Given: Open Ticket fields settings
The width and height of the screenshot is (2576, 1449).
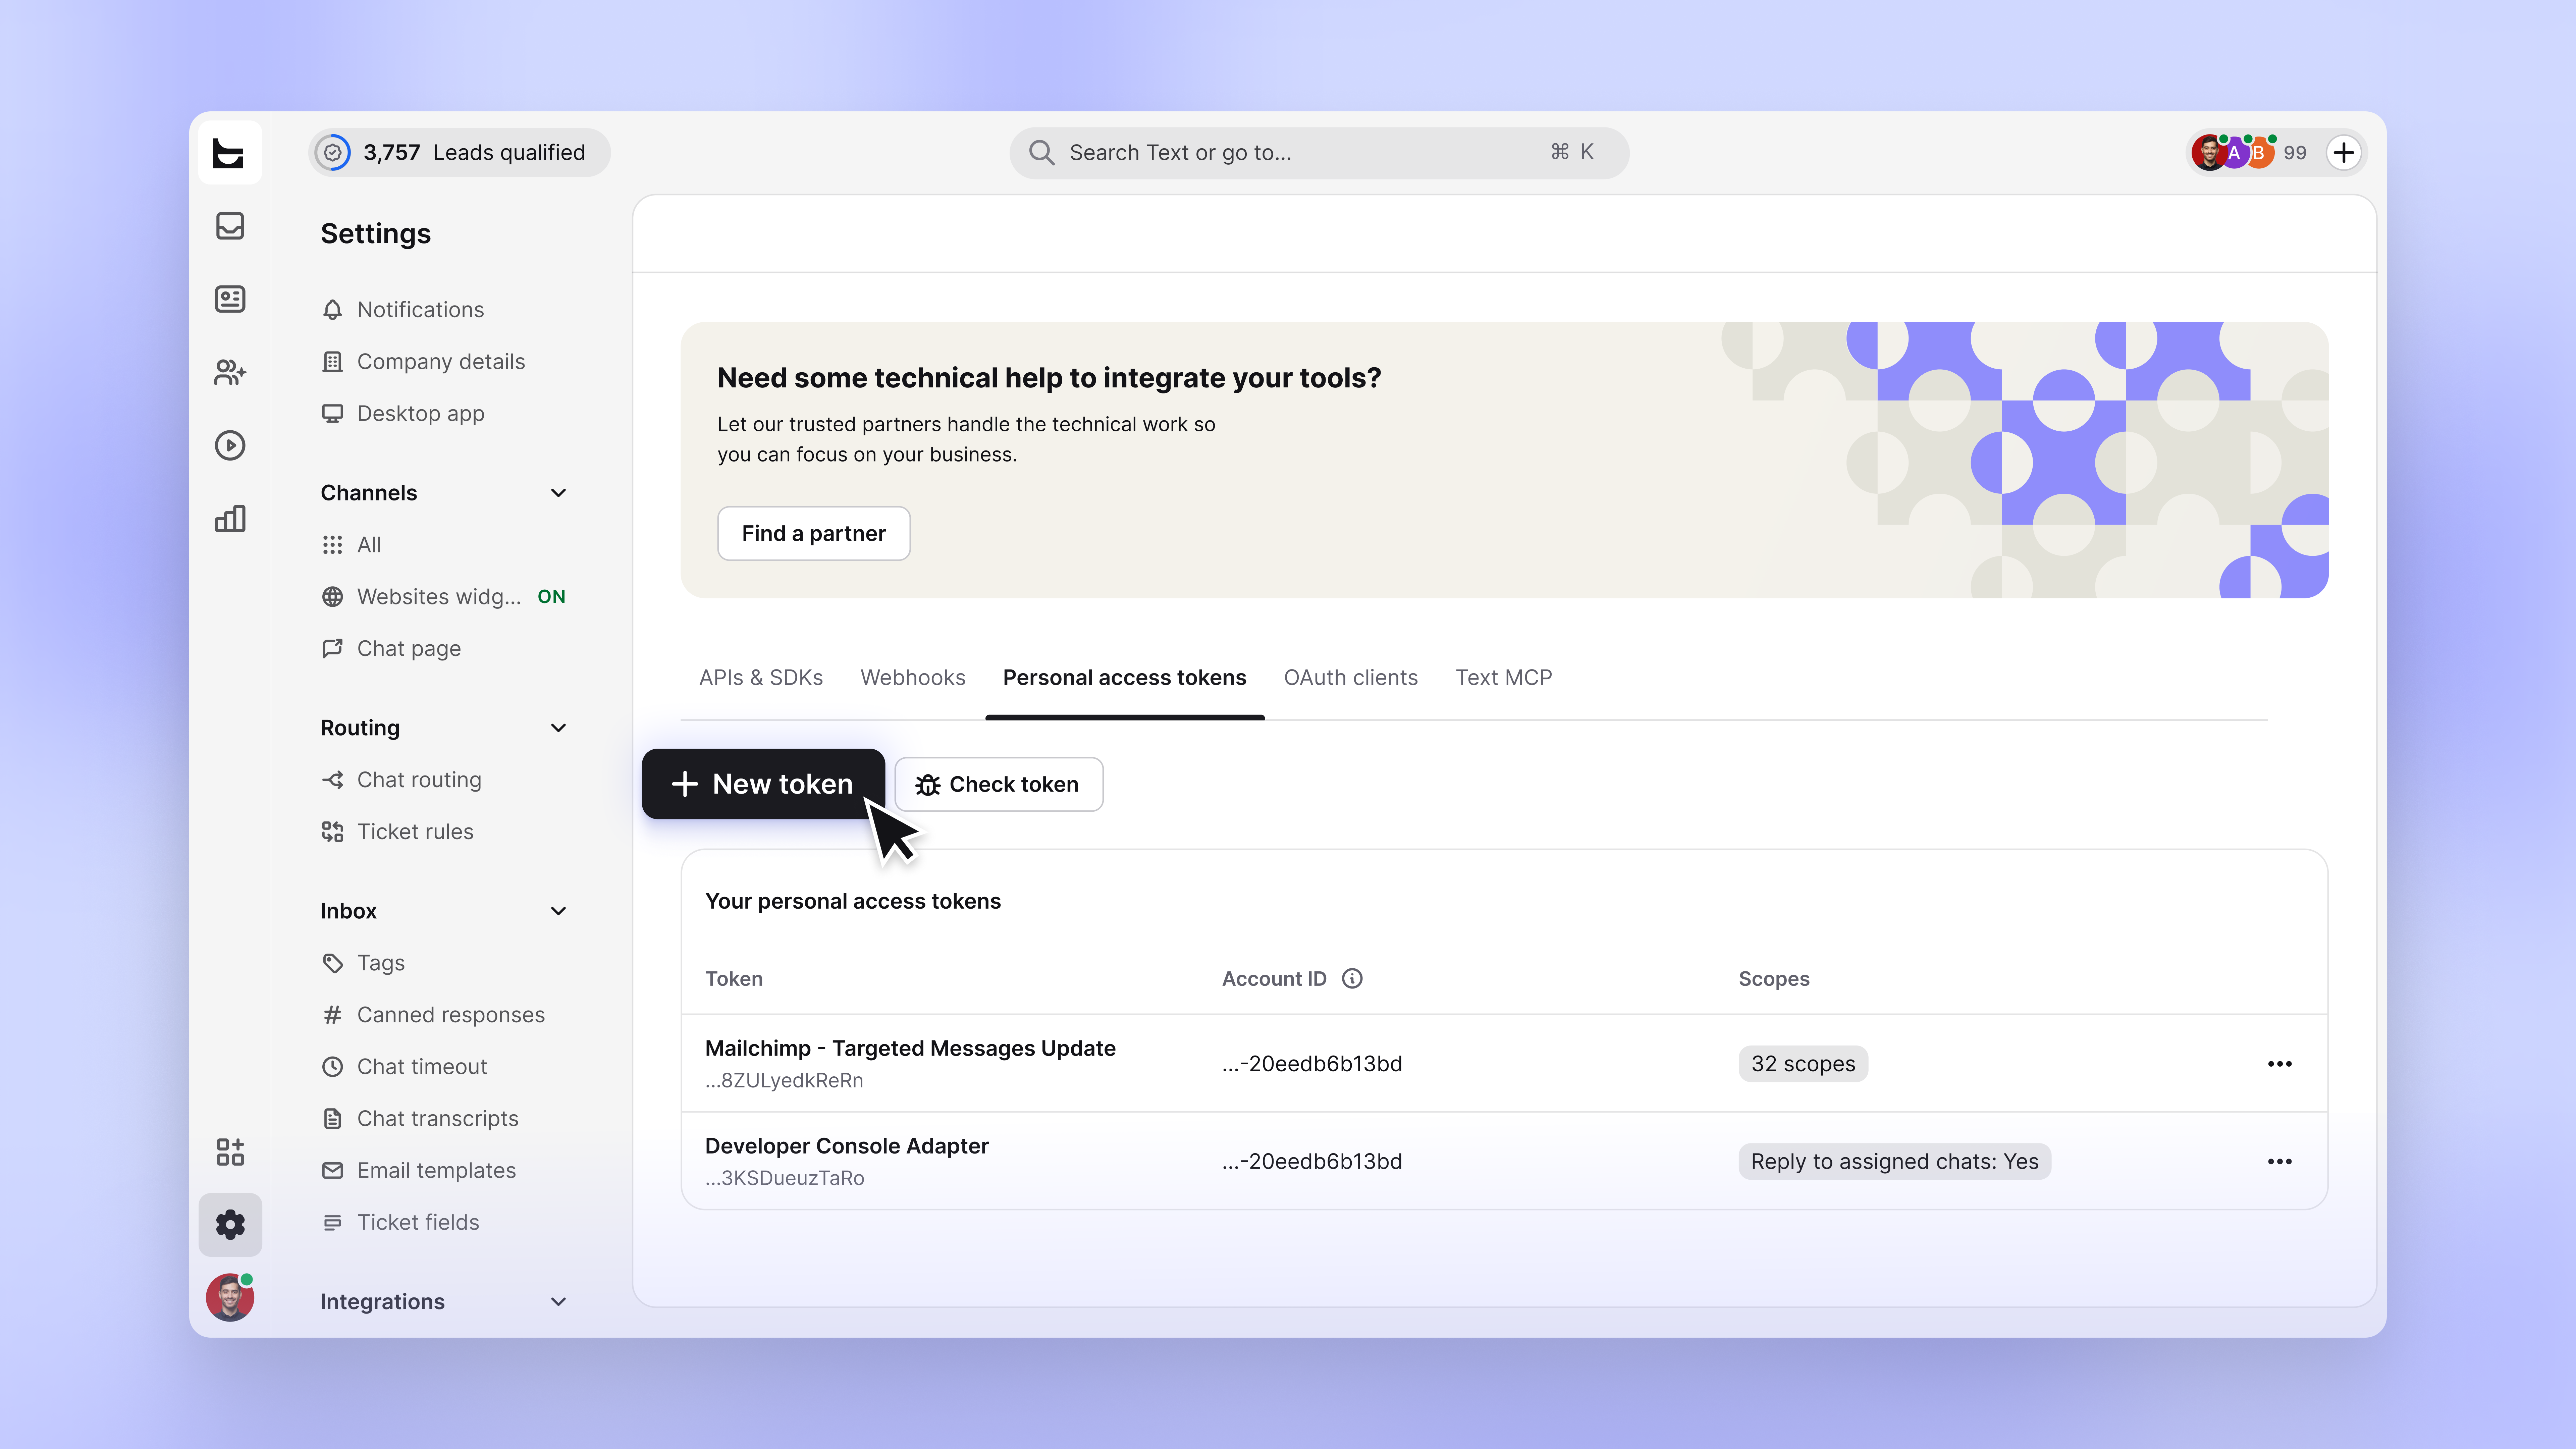Looking at the screenshot, I should tap(418, 1223).
